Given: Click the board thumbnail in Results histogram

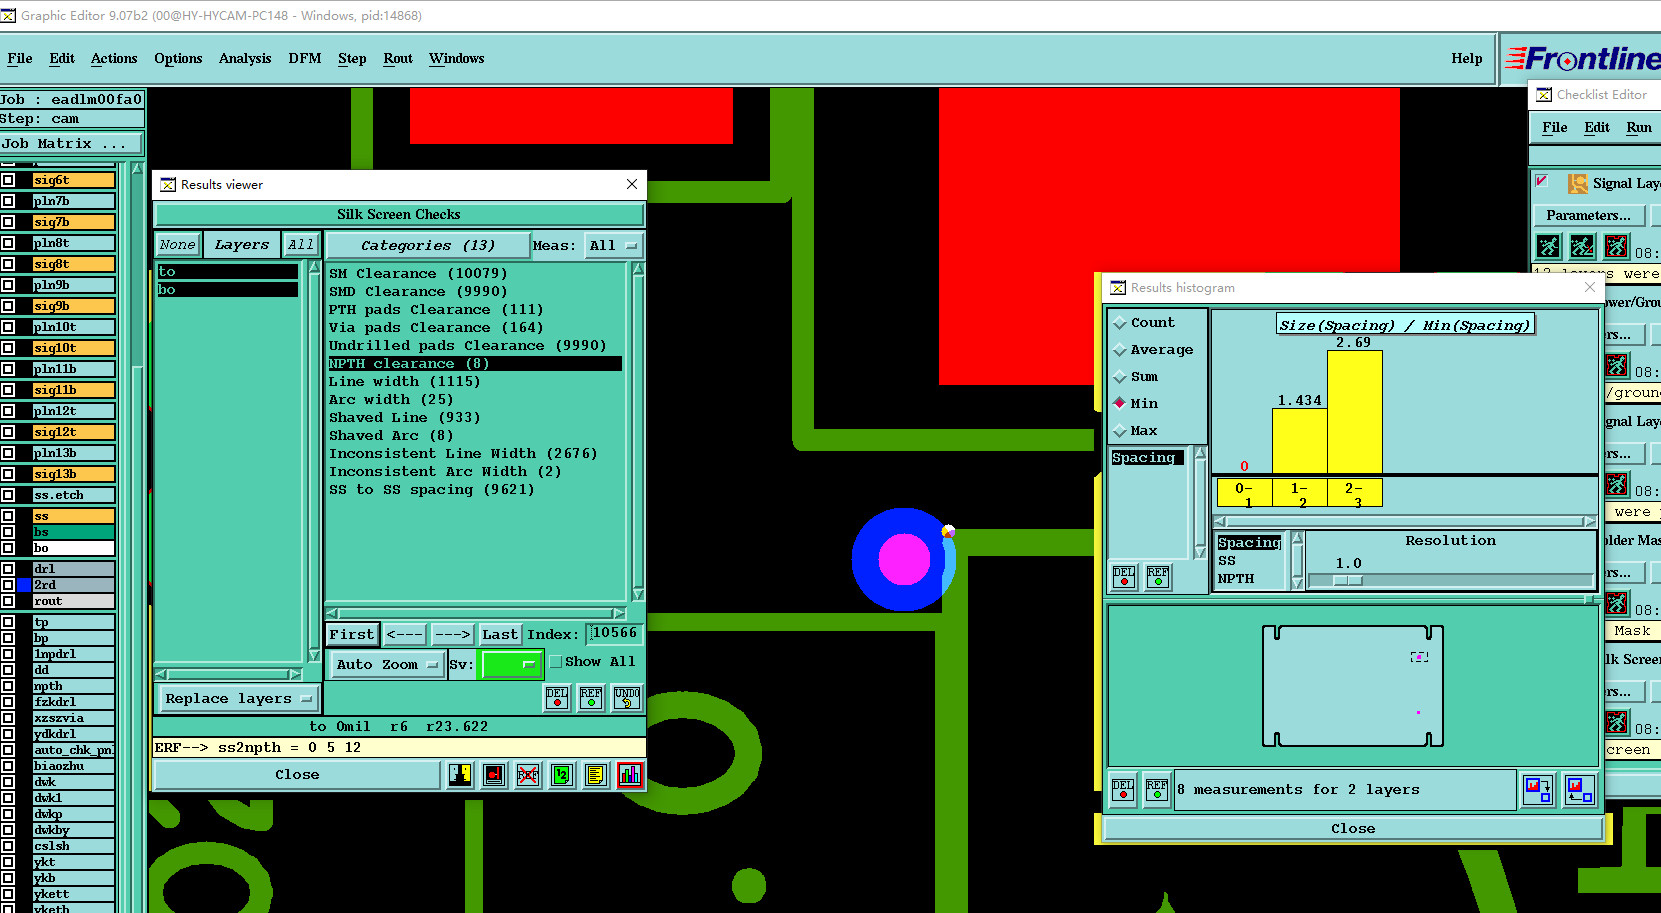Looking at the screenshot, I should point(1352,686).
